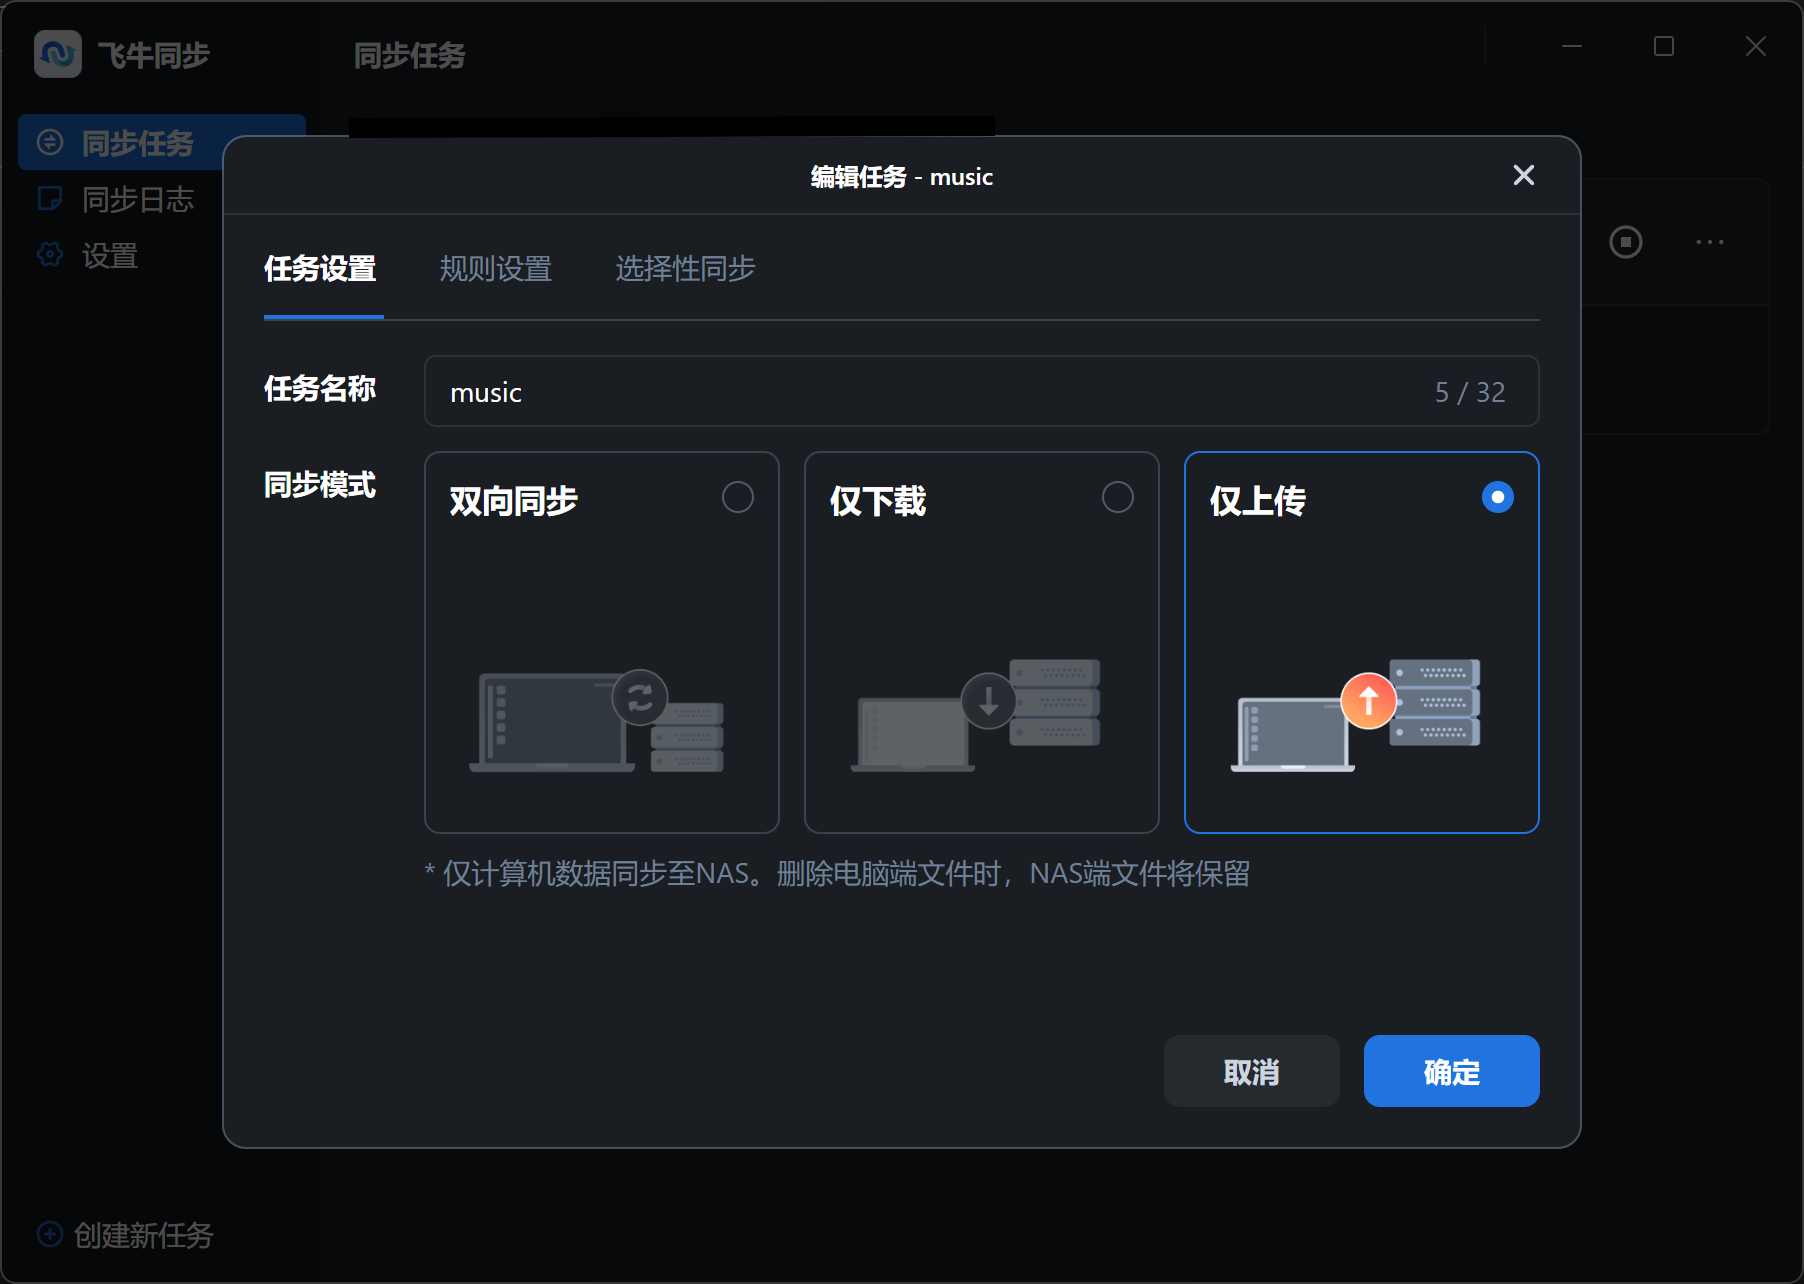Switch to the 选择性同步 tab

click(x=685, y=269)
